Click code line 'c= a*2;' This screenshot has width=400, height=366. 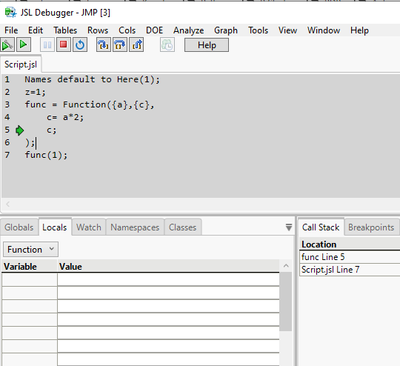pyautogui.click(x=65, y=117)
